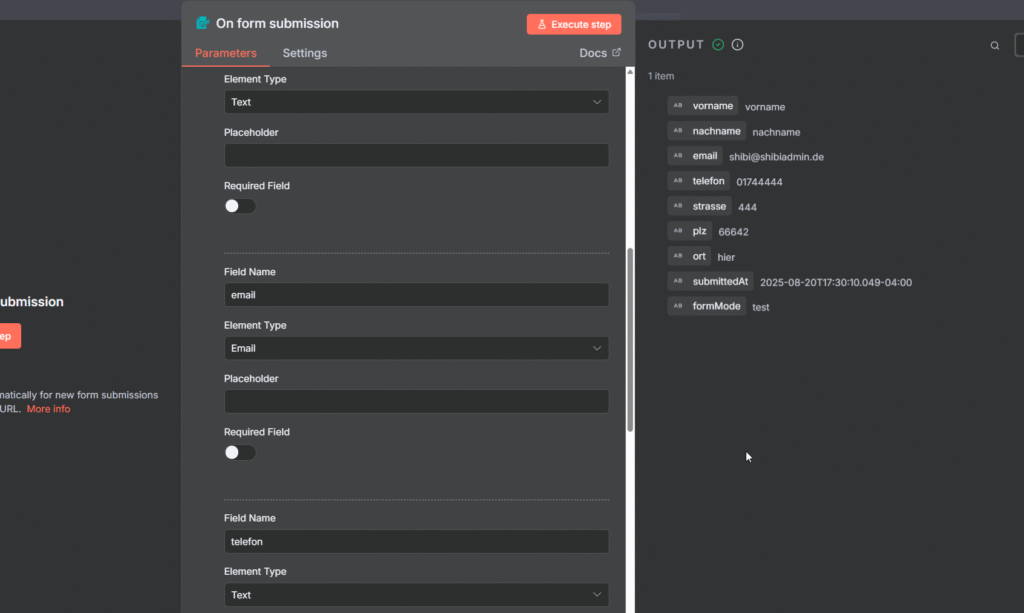Expand the topmost Element Type Text dropdown
Viewport: 1024px width, 613px height.
(x=416, y=102)
